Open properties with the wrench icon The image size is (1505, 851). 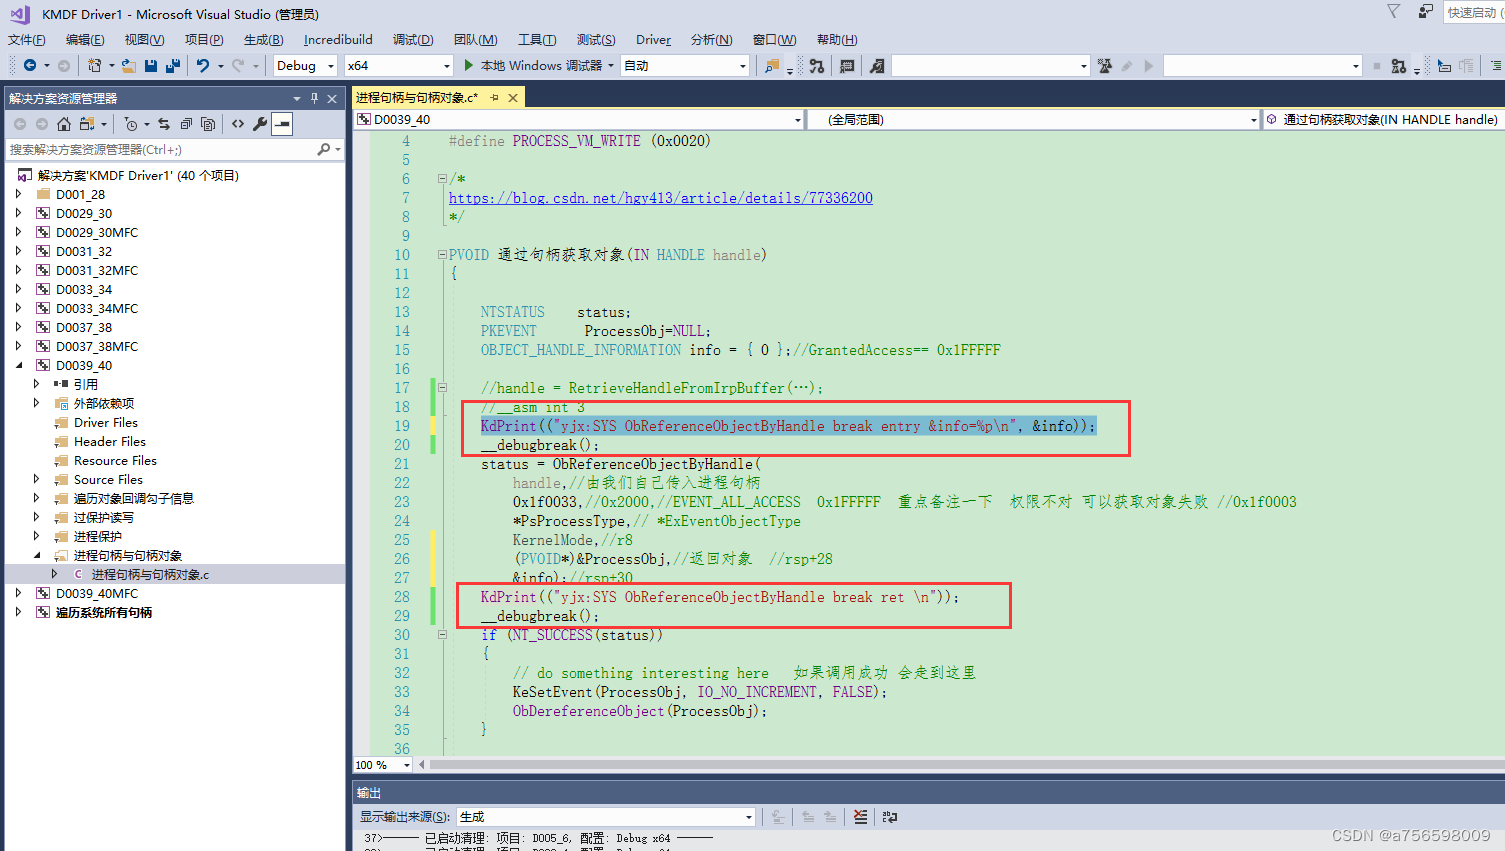click(260, 124)
